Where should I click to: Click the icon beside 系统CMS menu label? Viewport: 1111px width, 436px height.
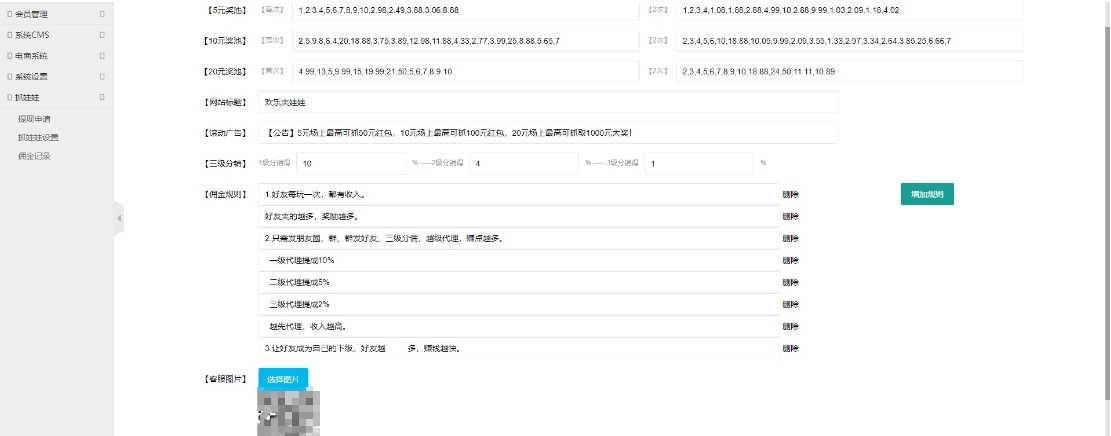click(x=10, y=35)
